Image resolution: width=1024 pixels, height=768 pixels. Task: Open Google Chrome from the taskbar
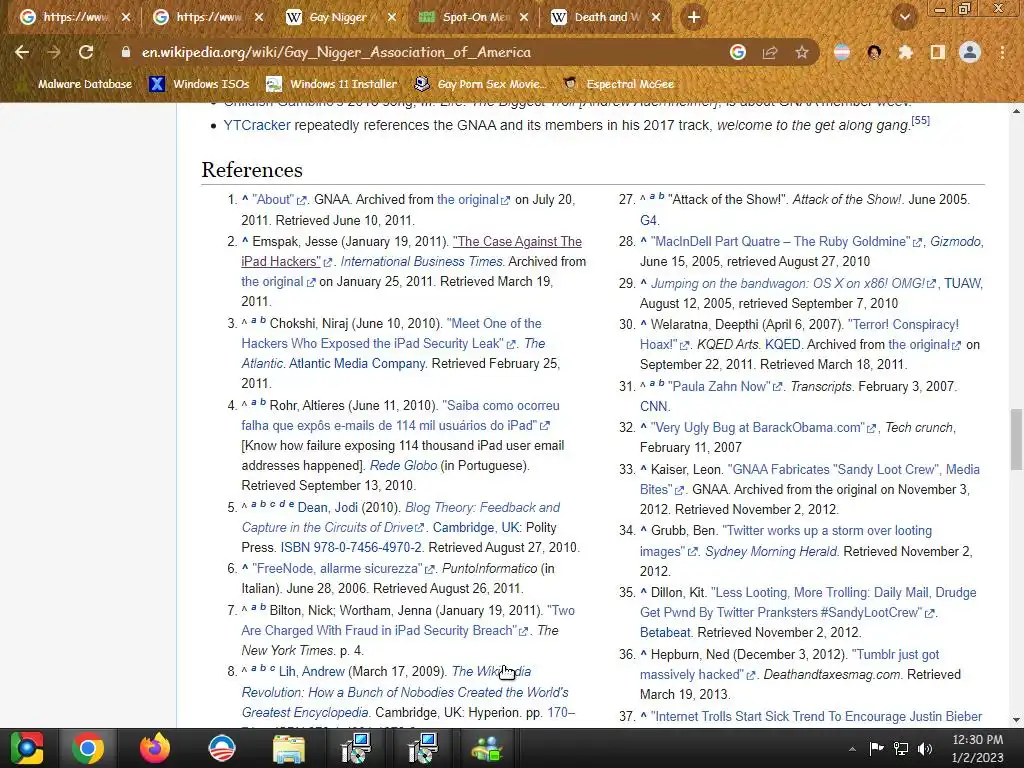88,748
